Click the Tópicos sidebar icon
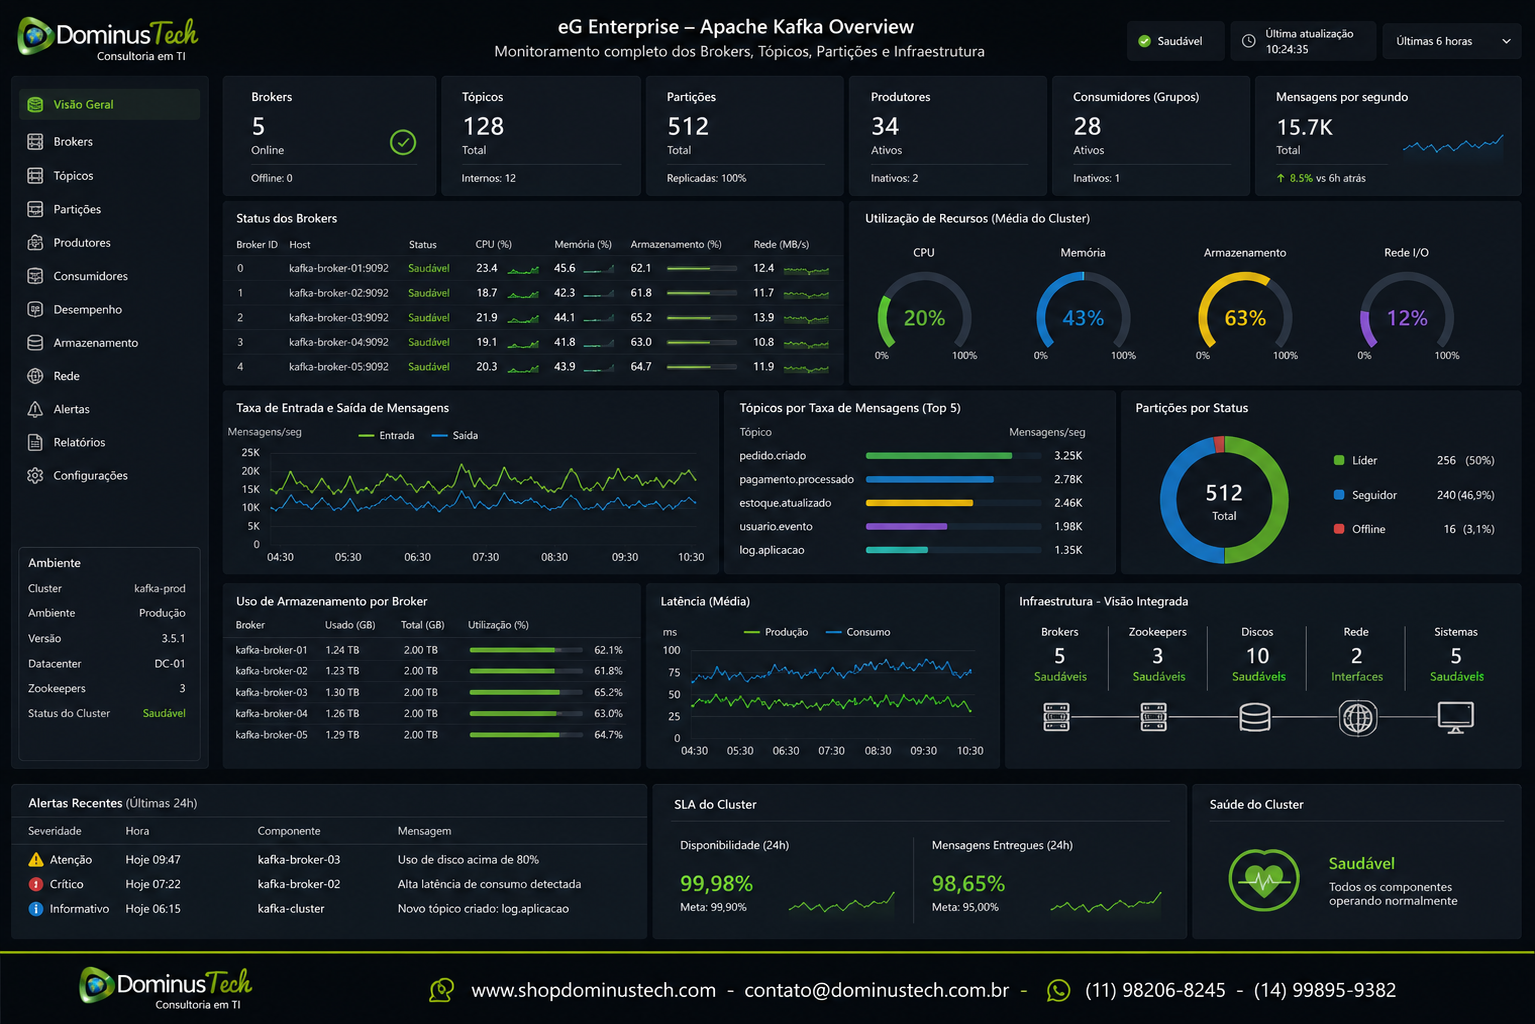 [x=35, y=176]
